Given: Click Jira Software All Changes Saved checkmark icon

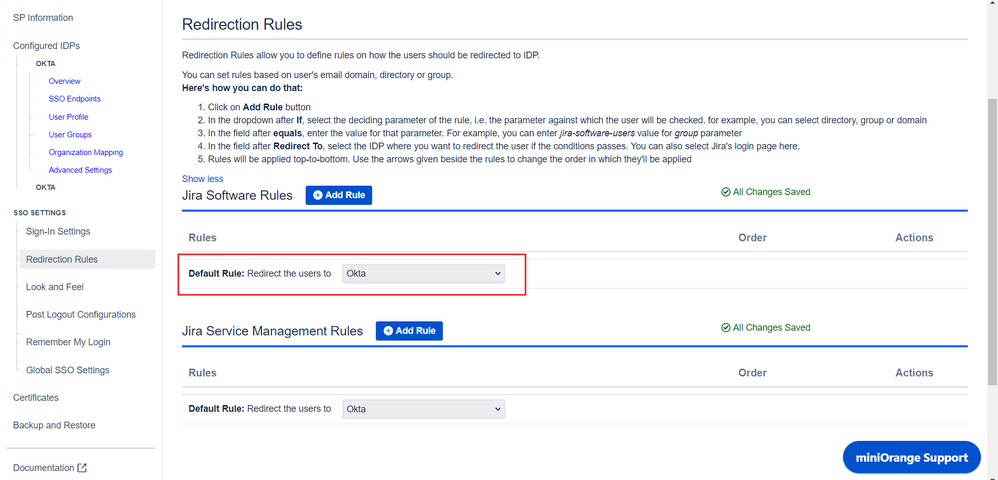Looking at the screenshot, I should tap(726, 192).
